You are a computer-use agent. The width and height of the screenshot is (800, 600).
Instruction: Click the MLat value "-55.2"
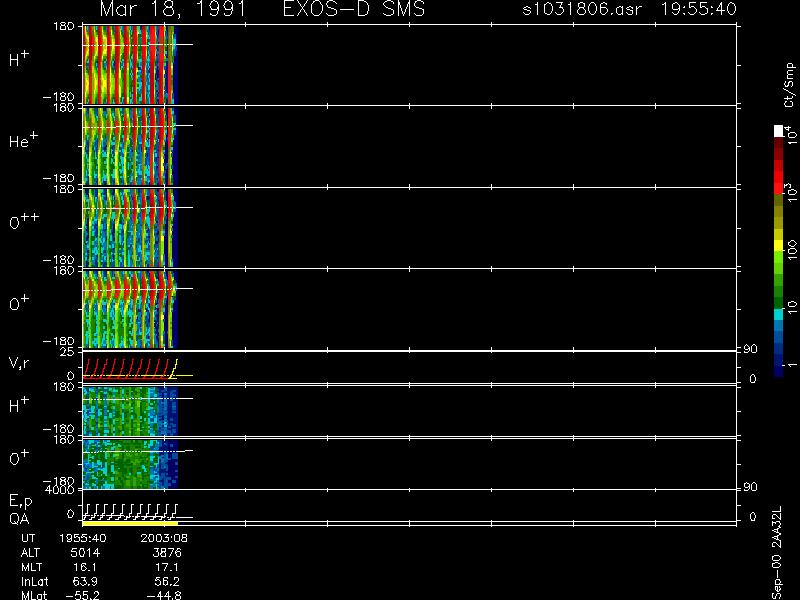[82, 595]
